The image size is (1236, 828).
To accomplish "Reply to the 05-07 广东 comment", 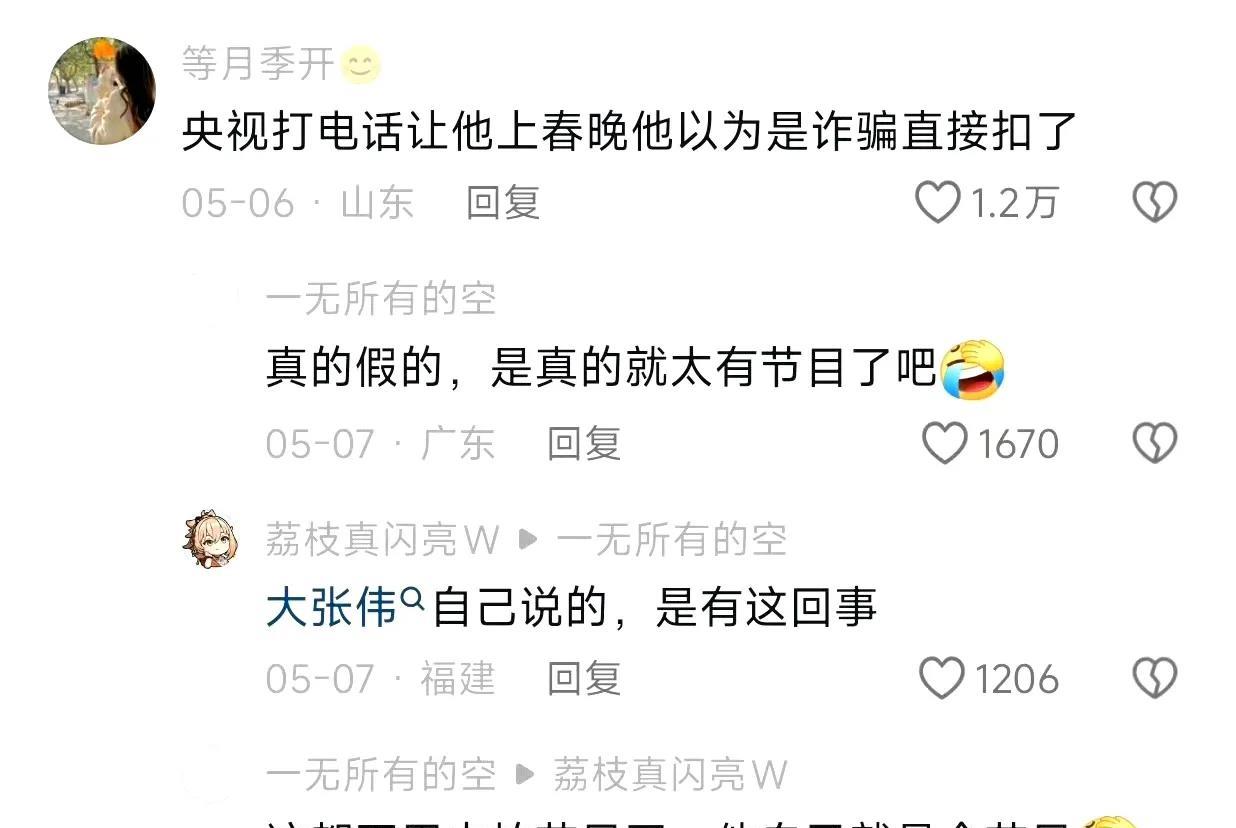I will point(584,443).
